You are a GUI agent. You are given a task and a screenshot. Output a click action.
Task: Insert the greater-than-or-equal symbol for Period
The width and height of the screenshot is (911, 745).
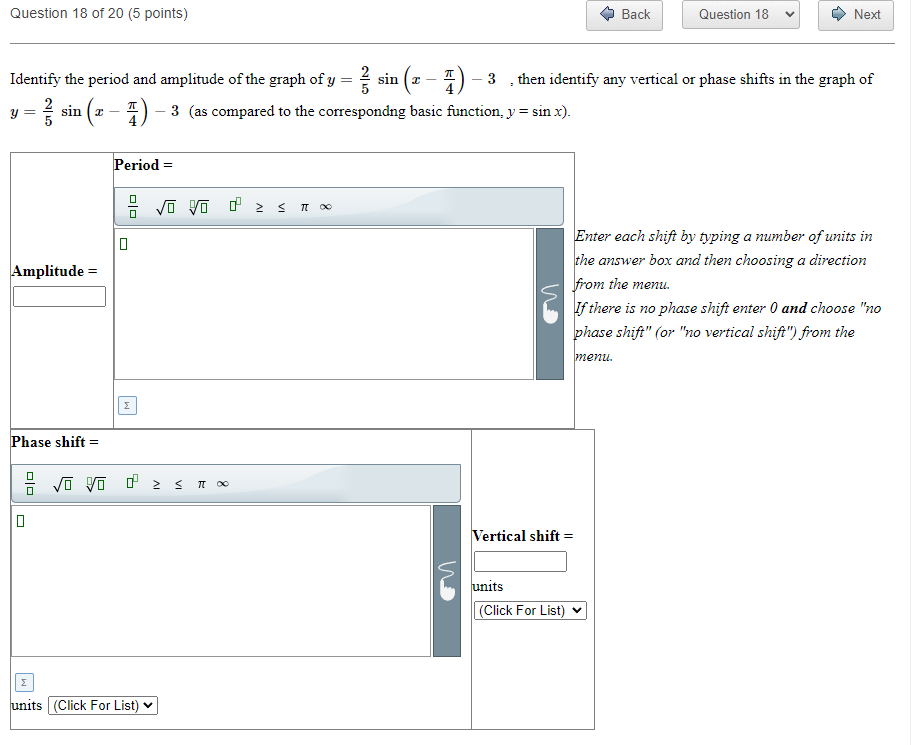coord(260,206)
